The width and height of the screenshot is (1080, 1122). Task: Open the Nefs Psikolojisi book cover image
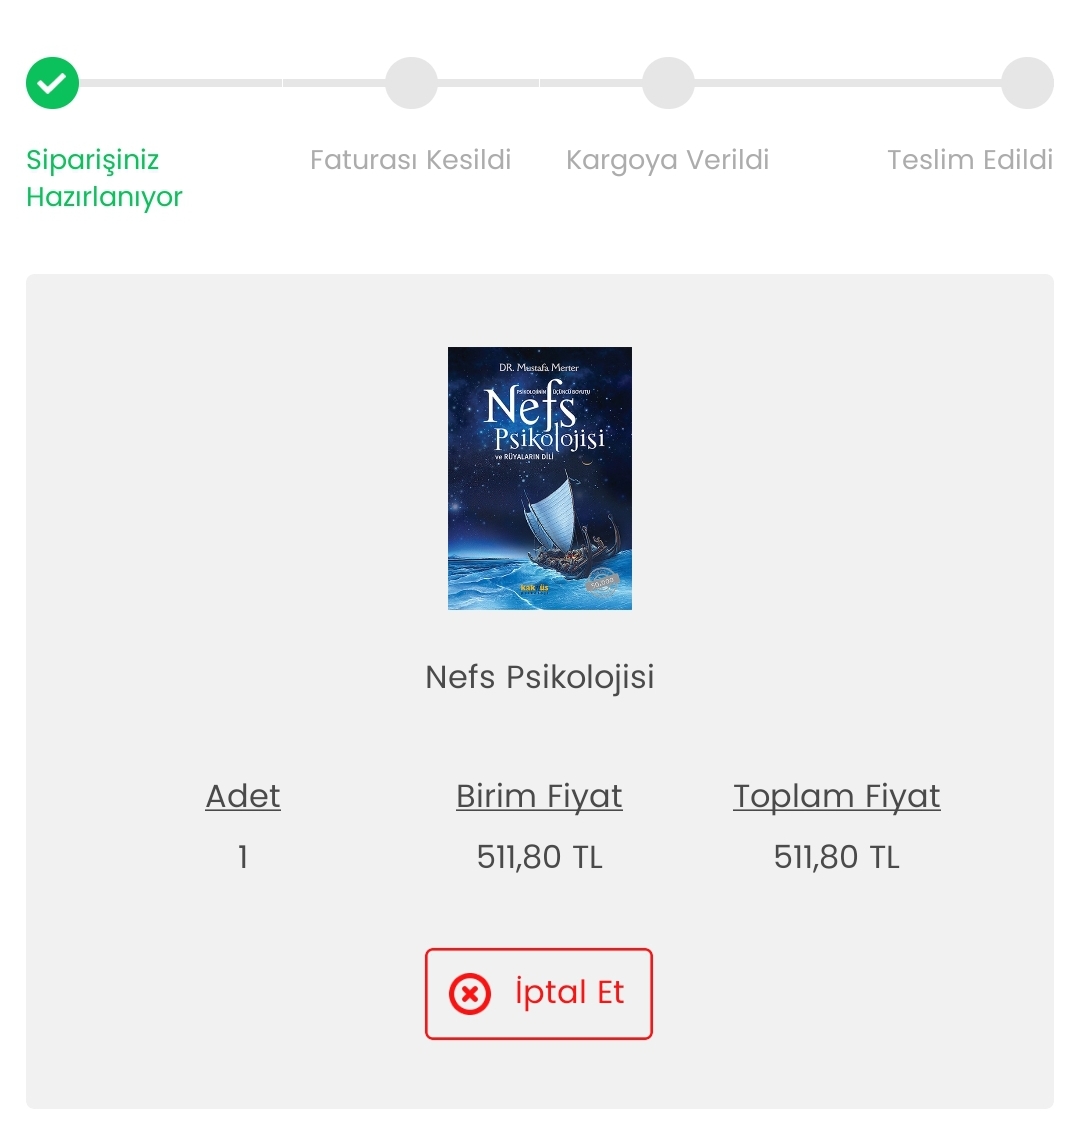click(x=539, y=478)
